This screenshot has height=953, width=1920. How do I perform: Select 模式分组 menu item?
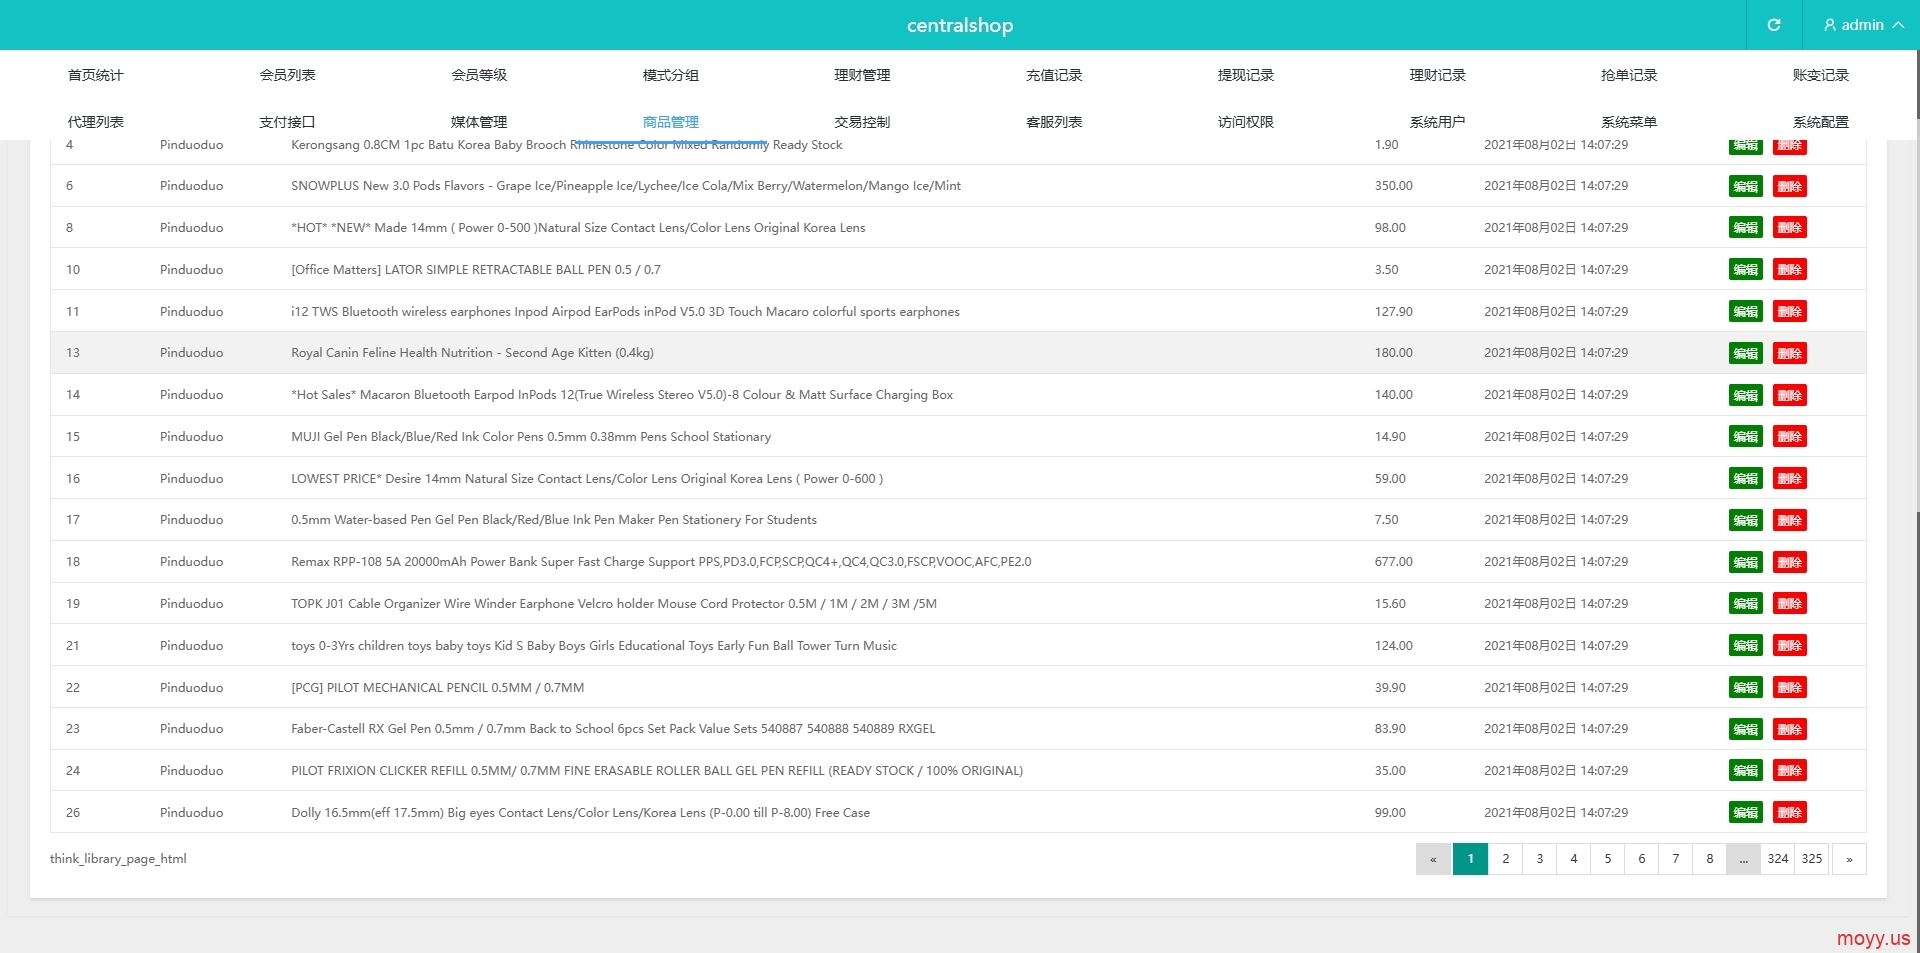[671, 75]
